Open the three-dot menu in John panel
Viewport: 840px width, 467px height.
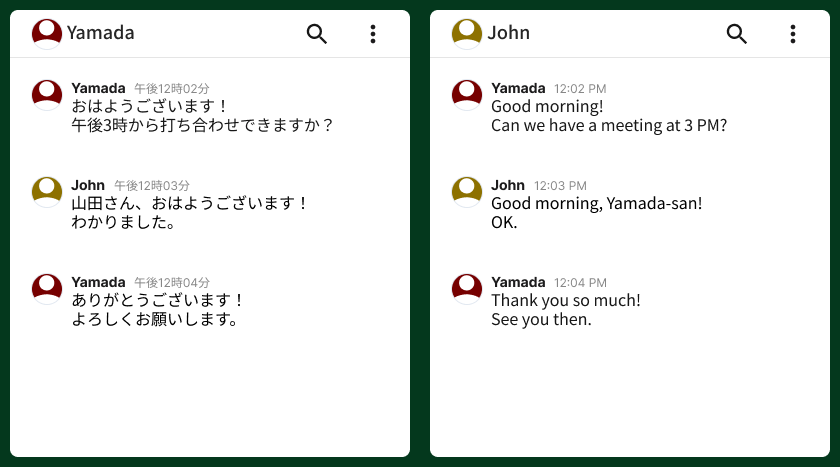click(793, 34)
